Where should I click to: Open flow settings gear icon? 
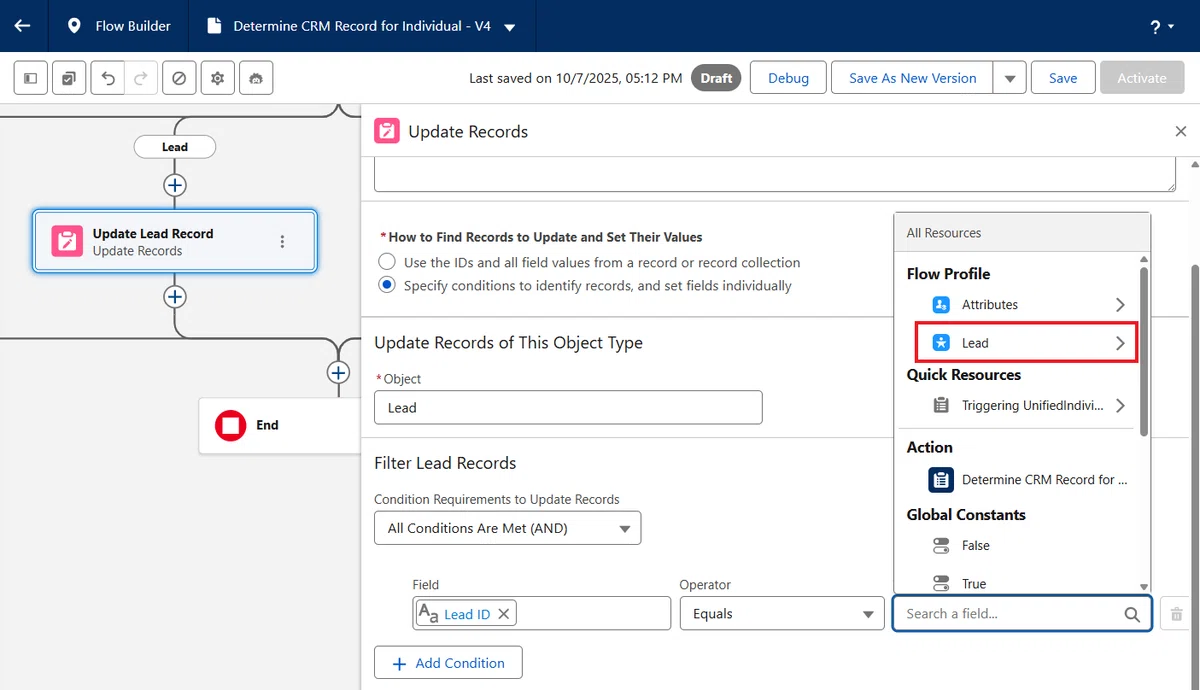tap(217, 78)
